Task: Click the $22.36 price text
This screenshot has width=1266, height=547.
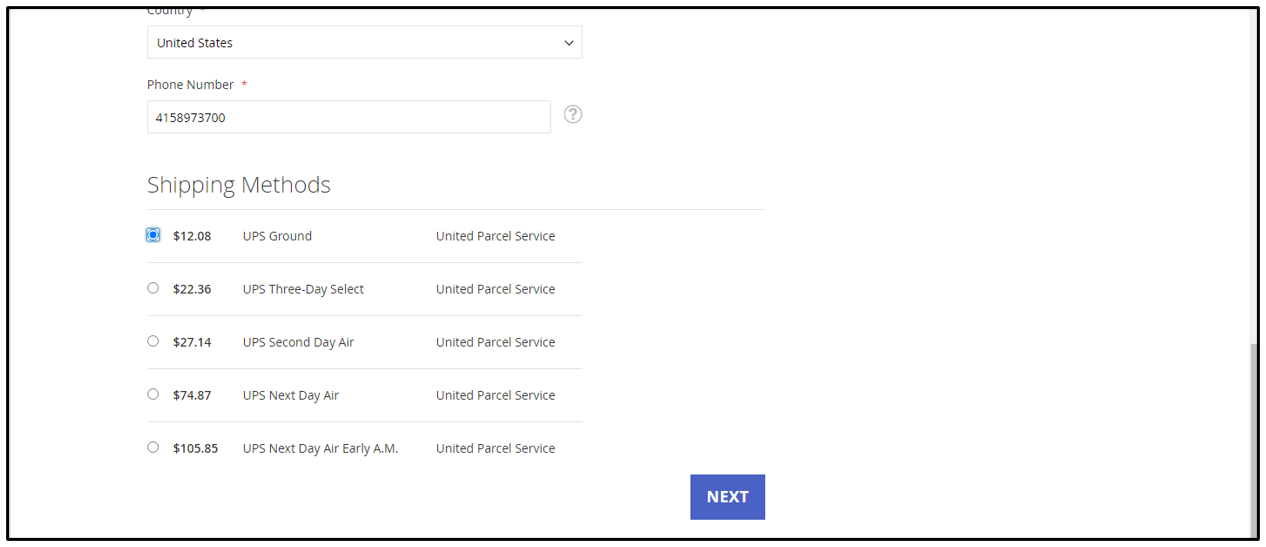Action: (x=192, y=289)
